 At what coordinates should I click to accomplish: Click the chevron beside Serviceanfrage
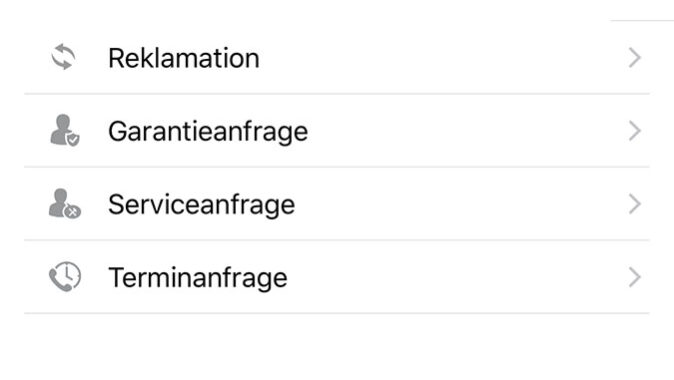(x=635, y=204)
